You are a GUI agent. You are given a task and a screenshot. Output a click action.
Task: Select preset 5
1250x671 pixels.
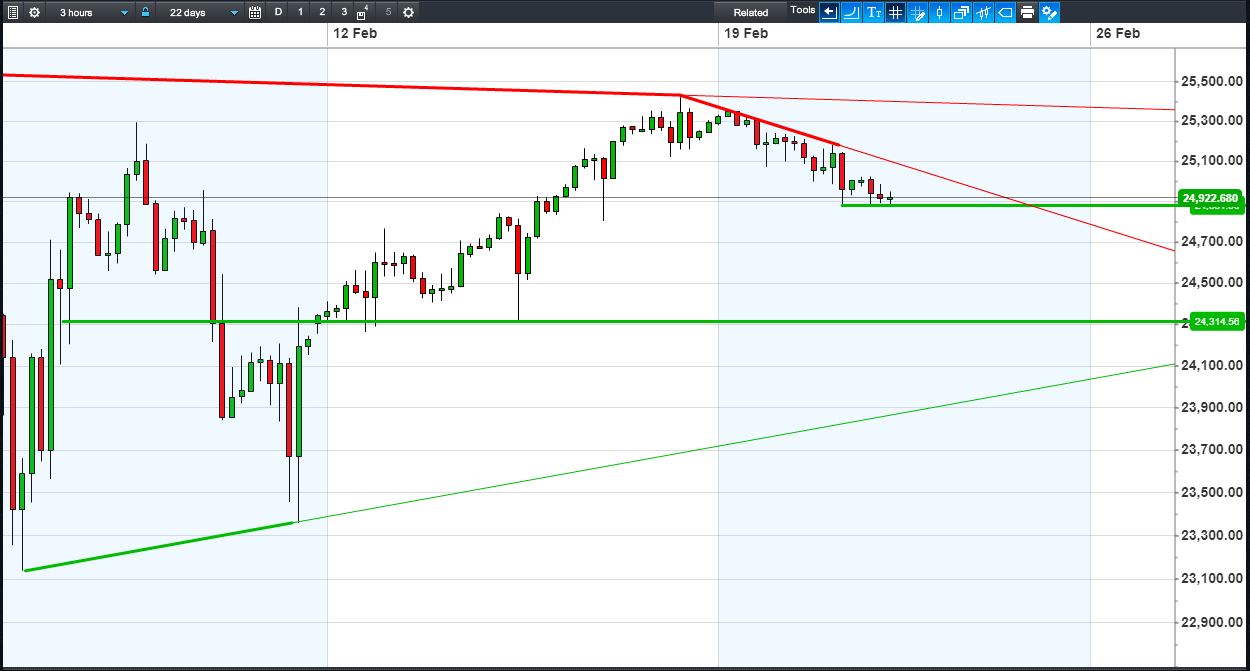388,12
